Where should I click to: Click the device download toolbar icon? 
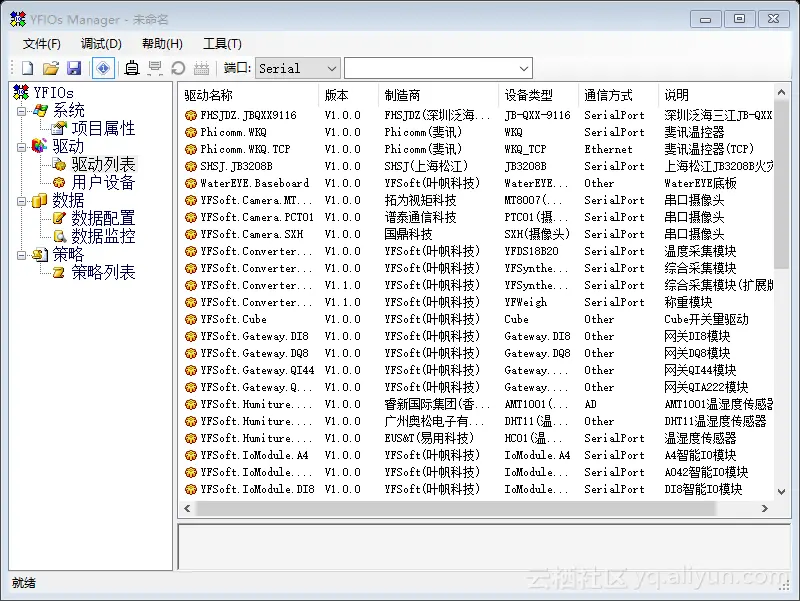pyautogui.click(x=132, y=68)
